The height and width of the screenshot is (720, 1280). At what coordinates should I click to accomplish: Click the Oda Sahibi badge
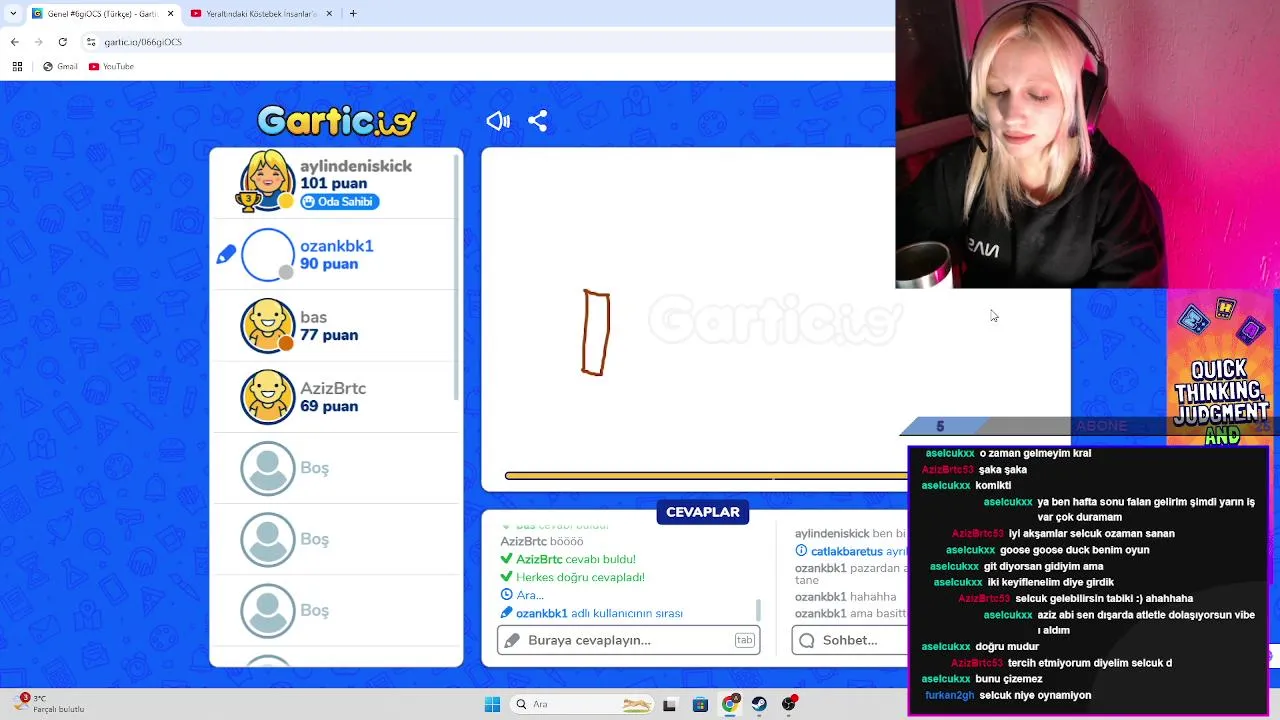(x=339, y=202)
